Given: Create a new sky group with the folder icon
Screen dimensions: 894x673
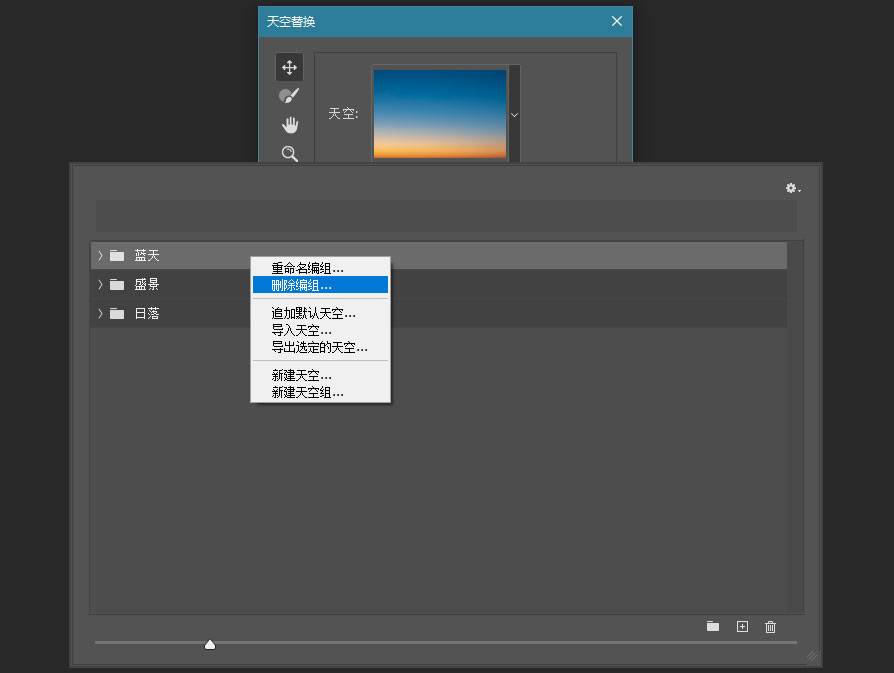Looking at the screenshot, I should 713,627.
